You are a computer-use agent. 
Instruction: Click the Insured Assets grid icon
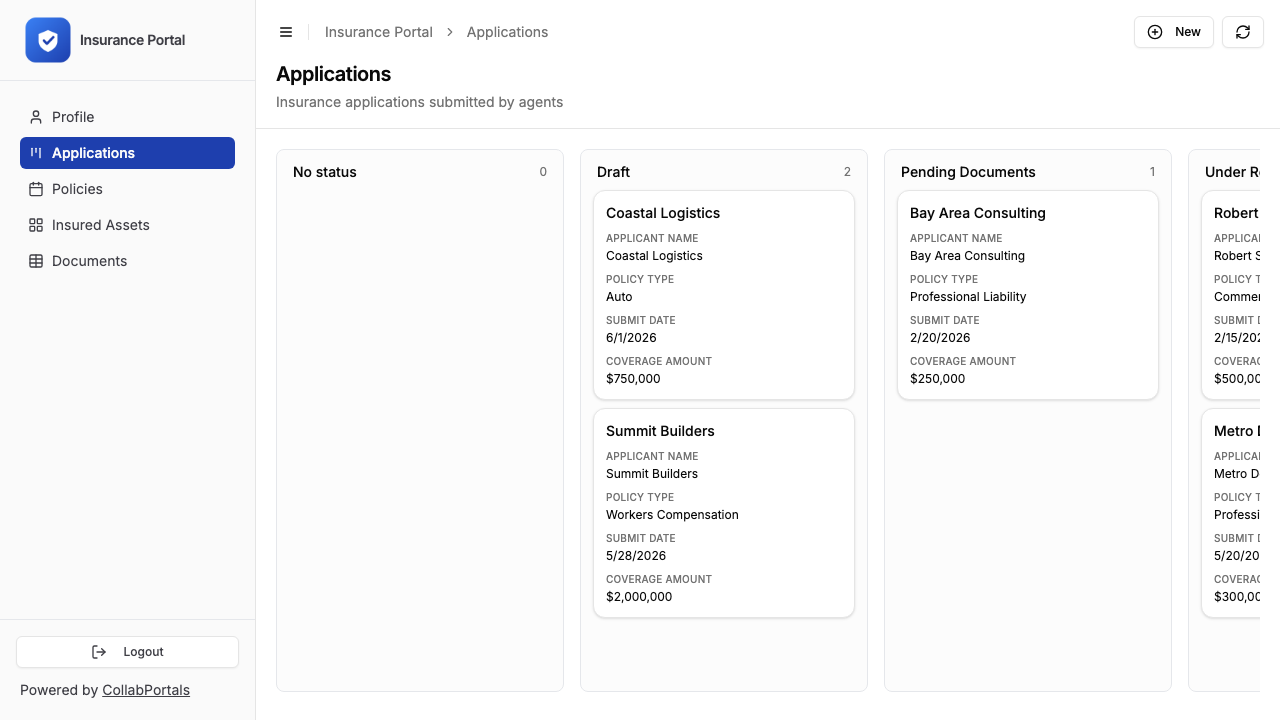click(36, 225)
